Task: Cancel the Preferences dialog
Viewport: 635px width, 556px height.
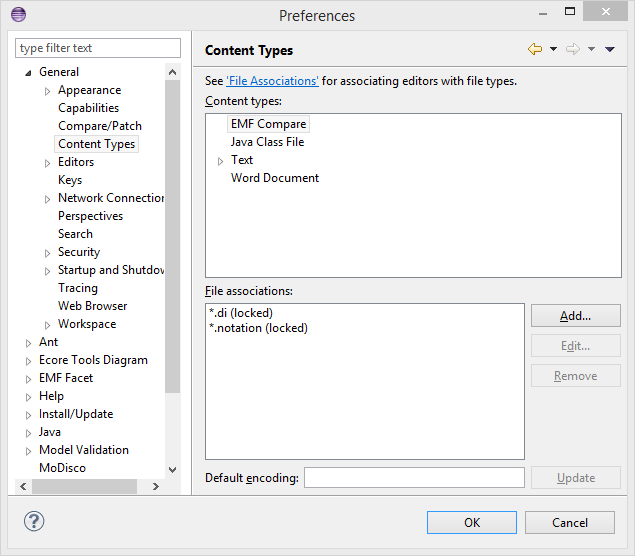Action: pos(569,522)
